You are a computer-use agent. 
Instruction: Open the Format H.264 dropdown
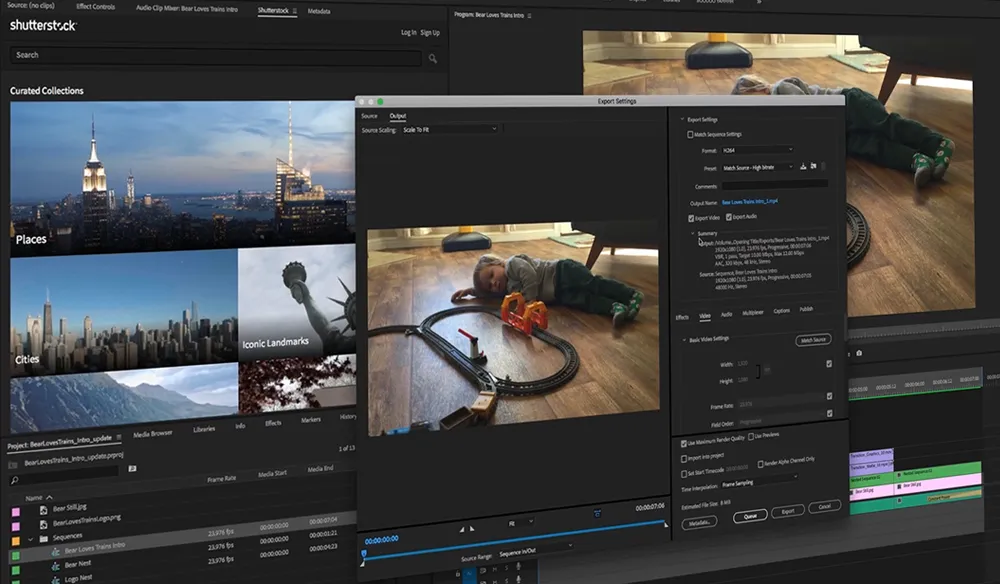[757, 150]
